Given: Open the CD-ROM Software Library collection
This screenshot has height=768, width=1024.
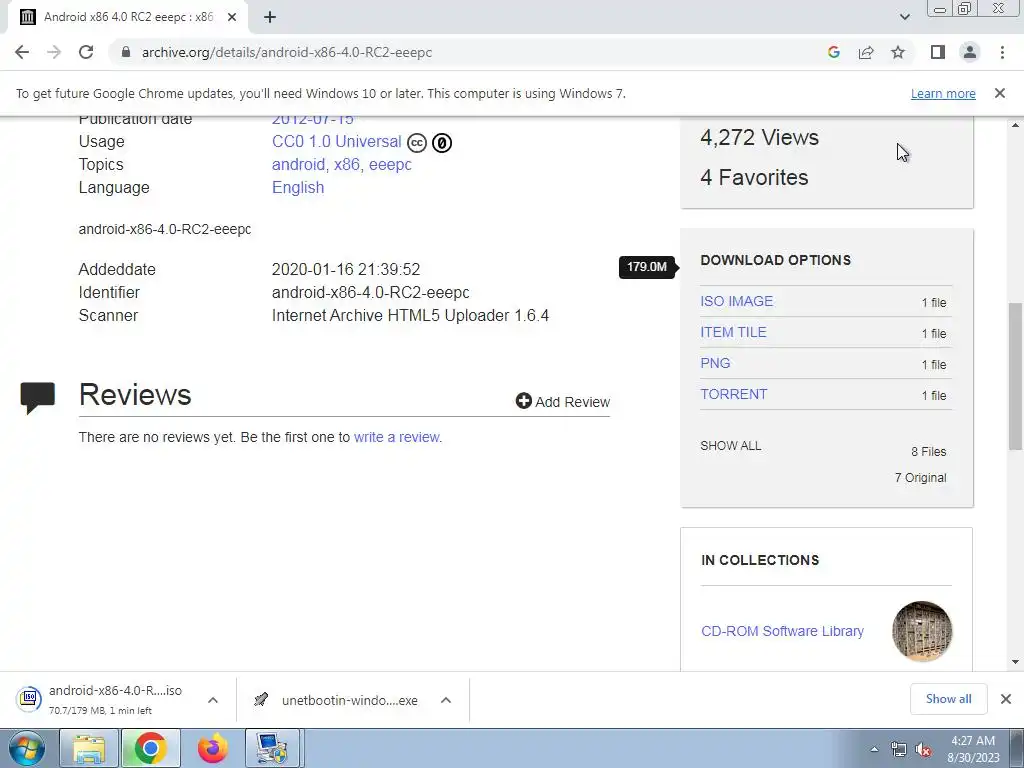Looking at the screenshot, I should coord(782,631).
